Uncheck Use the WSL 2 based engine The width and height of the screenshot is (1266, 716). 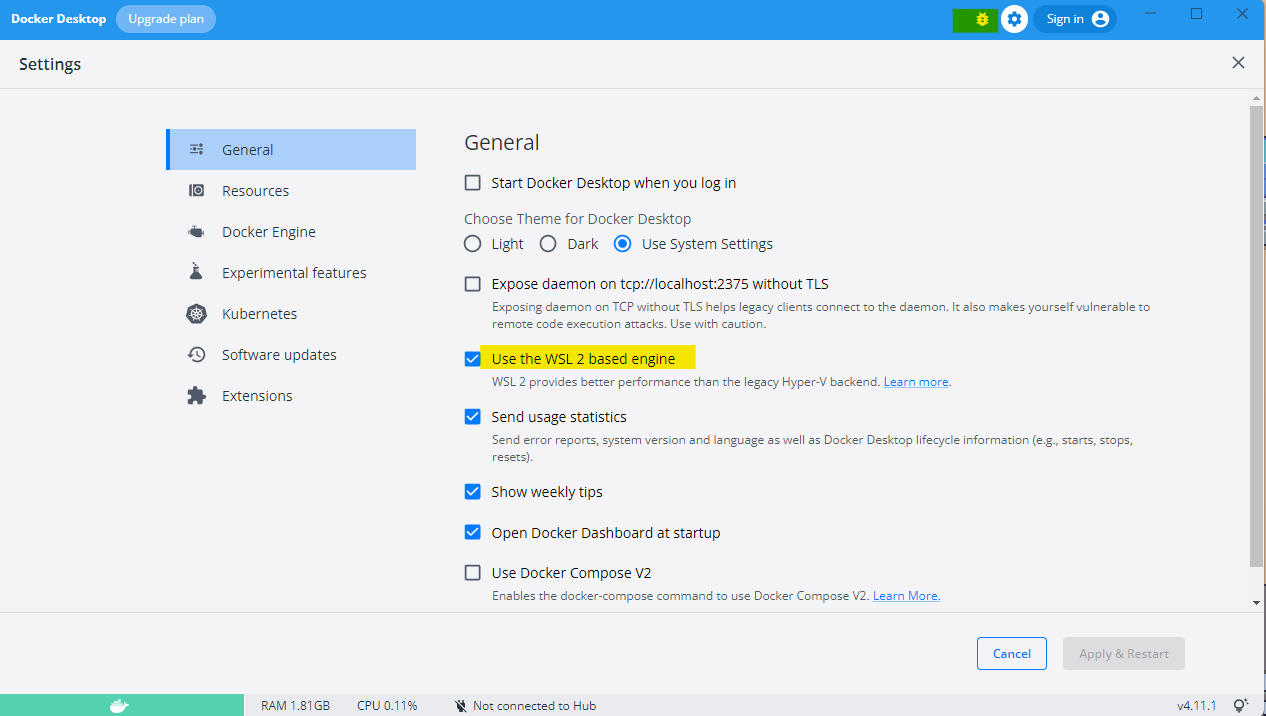[x=473, y=359]
